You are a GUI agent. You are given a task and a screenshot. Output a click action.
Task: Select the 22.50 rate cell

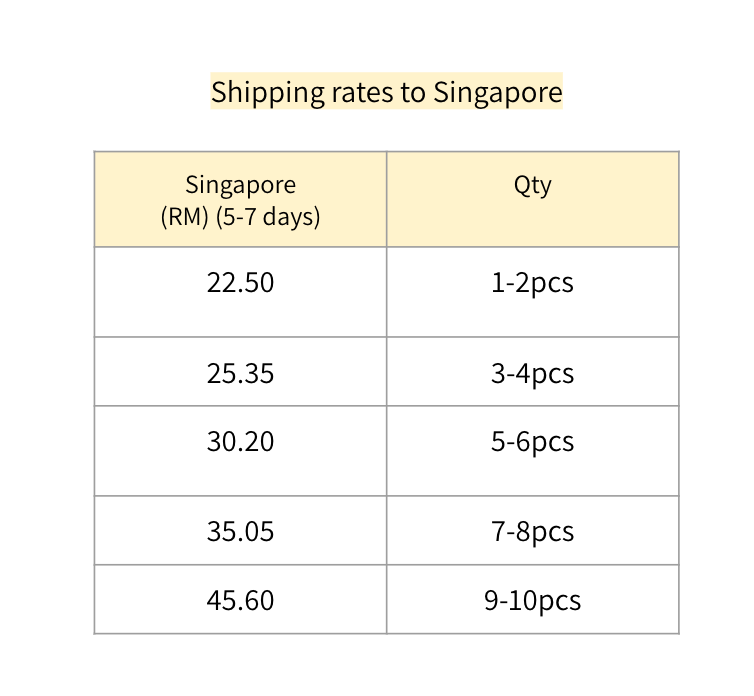(x=240, y=283)
